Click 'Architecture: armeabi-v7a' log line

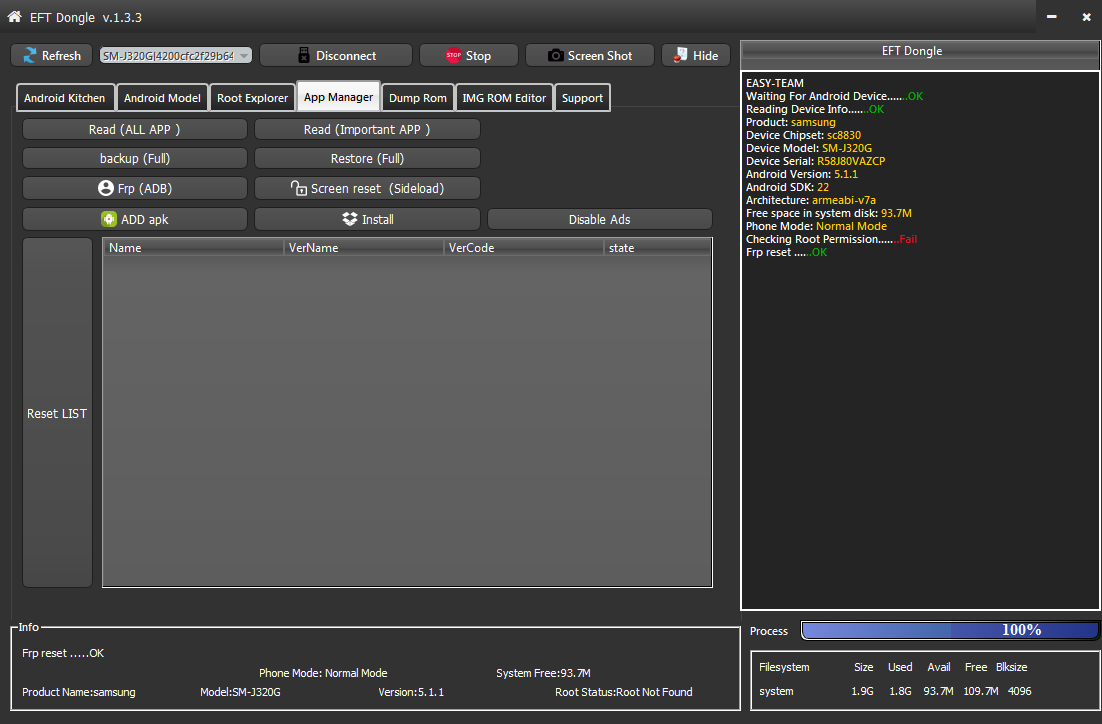pyautogui.click(x=810, y=200)
